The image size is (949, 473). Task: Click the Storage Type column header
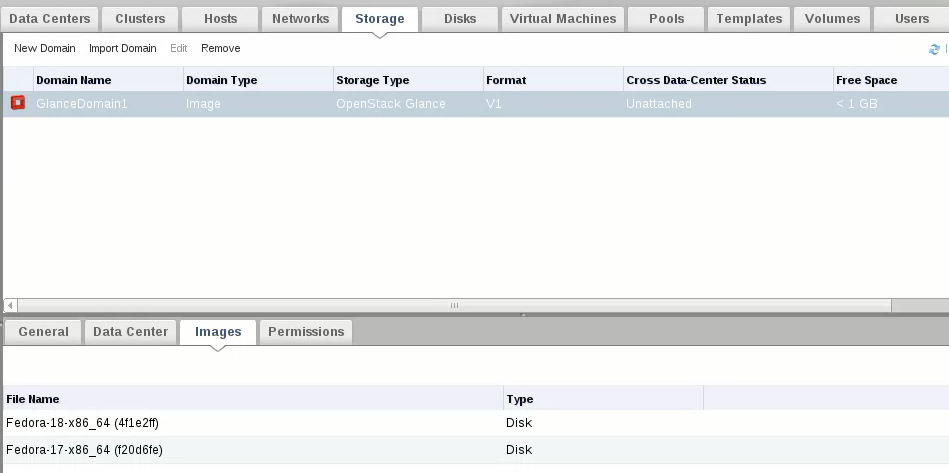coord(372,80)
